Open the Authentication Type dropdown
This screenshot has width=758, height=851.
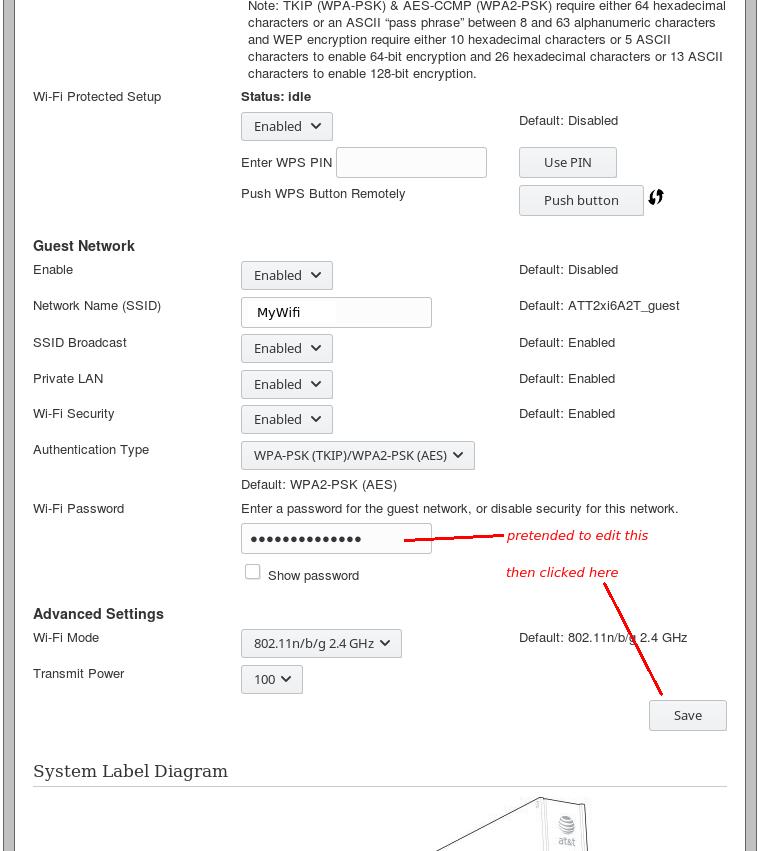coord(358,456)
